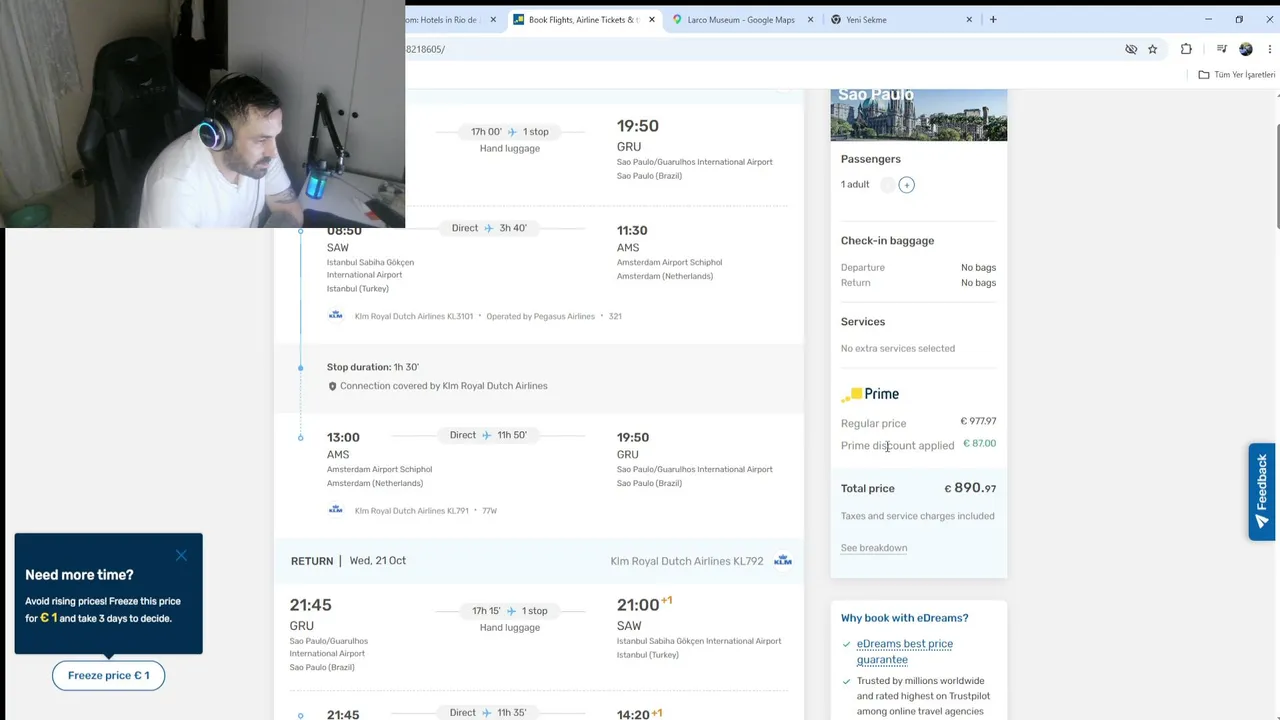Click the plane icon beside 17h 00' 1 stop
Viewport: 1280px width, 720px height.
512,132
